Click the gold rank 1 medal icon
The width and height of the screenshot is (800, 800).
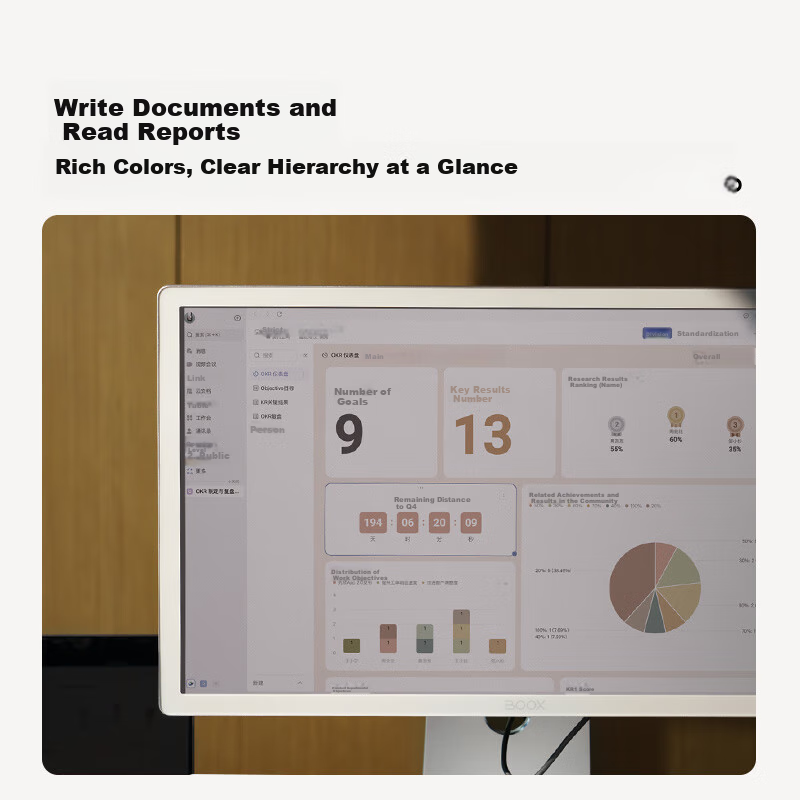coord(676,416)
